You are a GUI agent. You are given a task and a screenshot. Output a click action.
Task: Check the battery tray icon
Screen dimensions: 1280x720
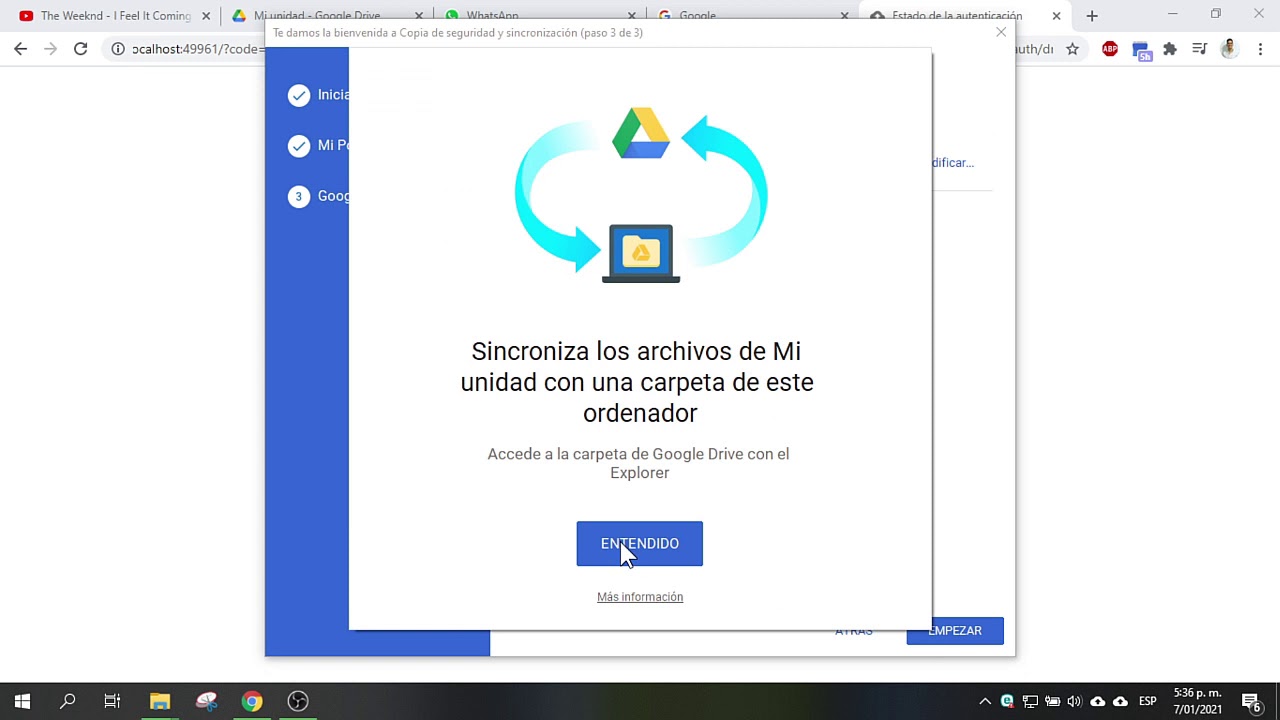(x=1052, y=701)
